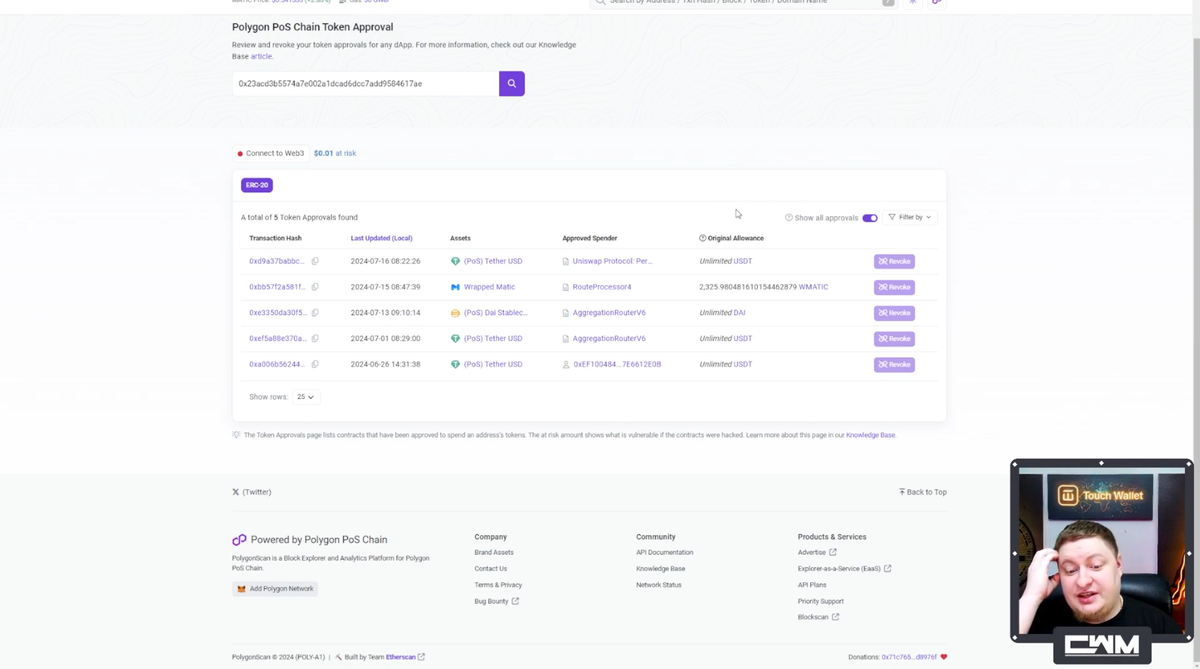Screen dimensions: 1200x669
Task: Click the Polygon logo in the footer
Action: (239, 539)
